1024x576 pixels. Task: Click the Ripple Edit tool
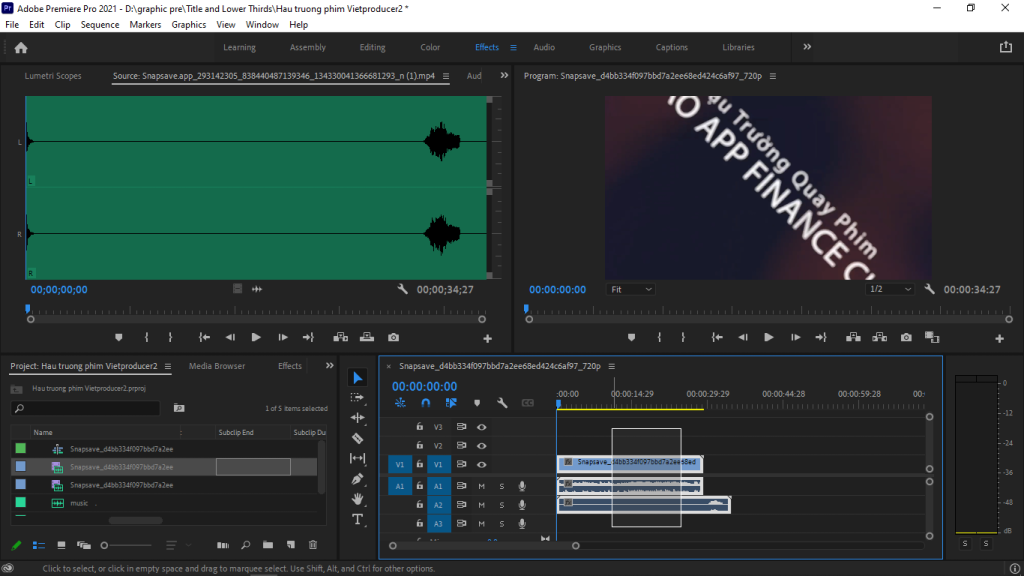pos(358,418)
